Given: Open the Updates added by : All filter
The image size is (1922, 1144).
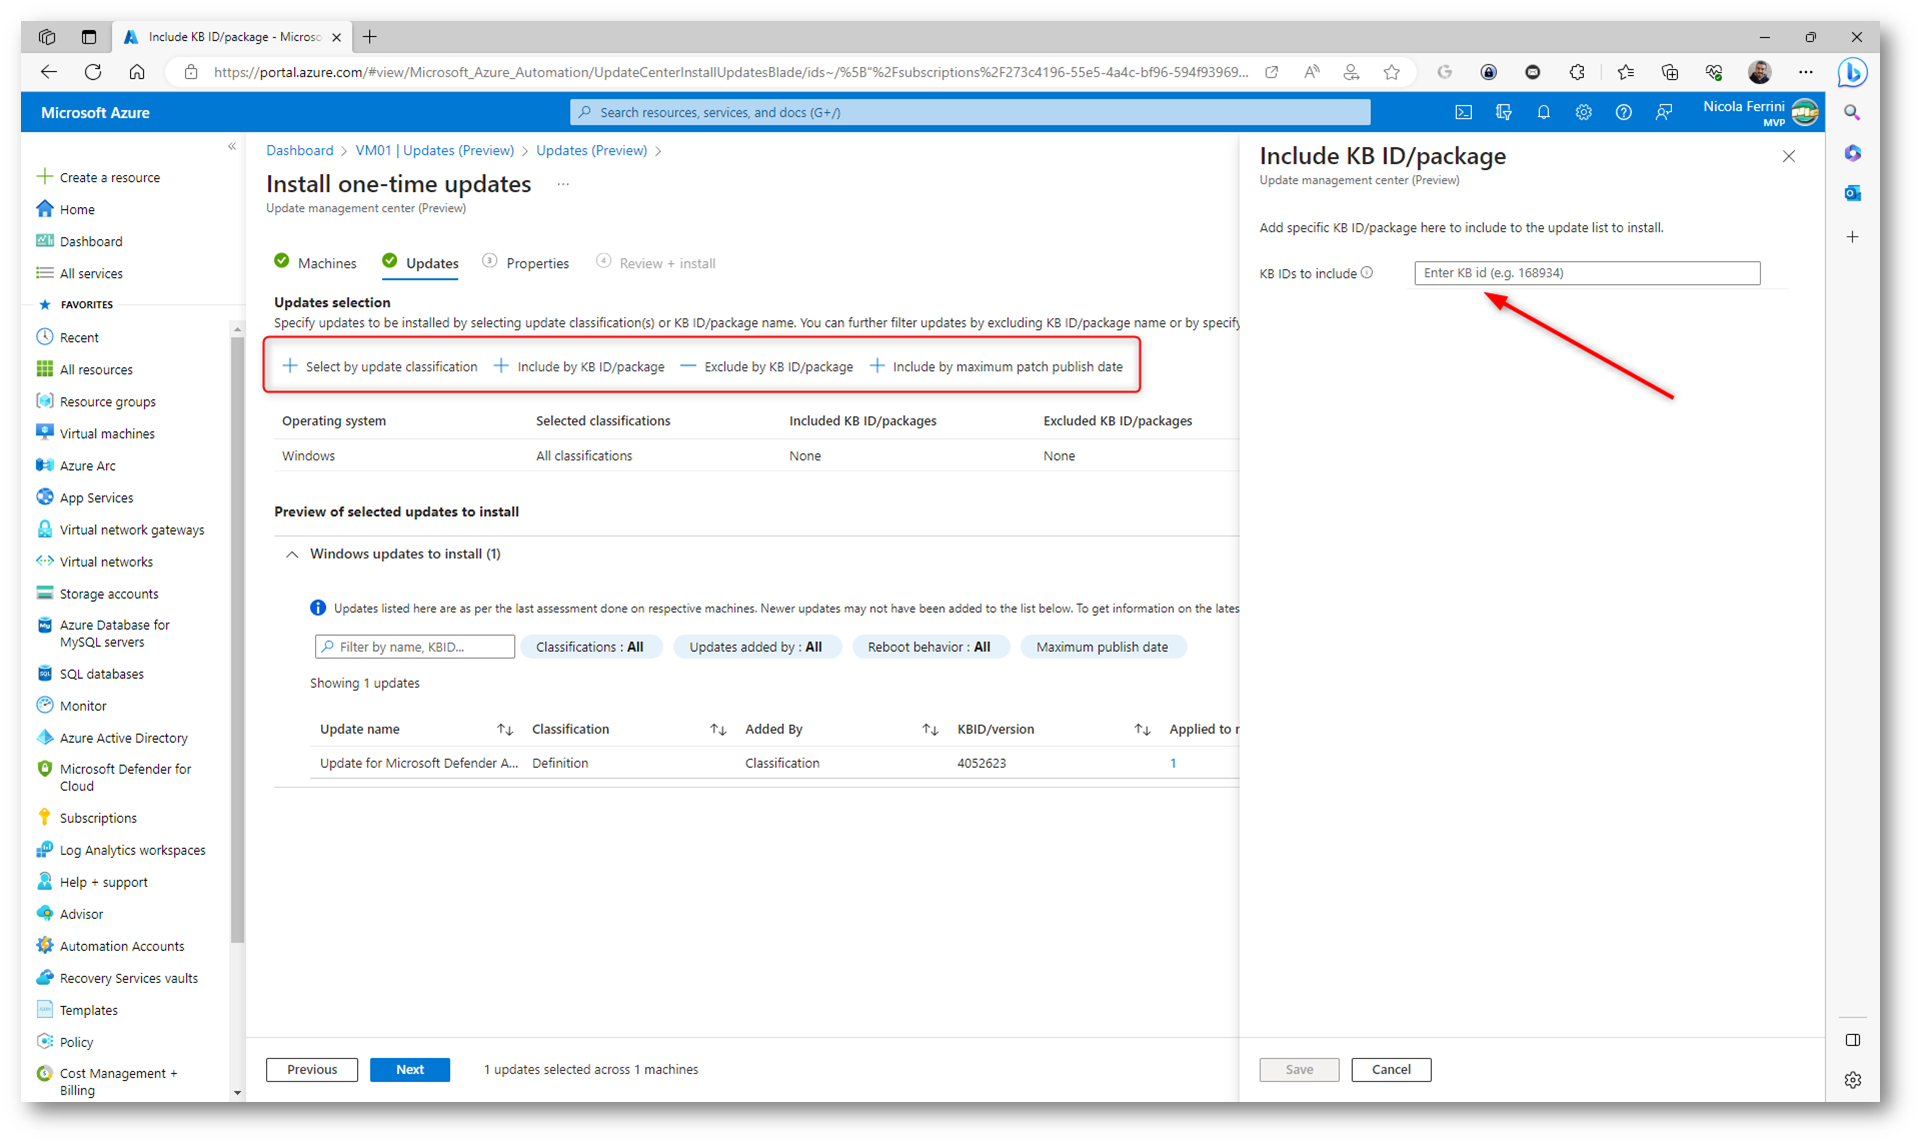Looking at the screenshot, I should coord(756,647).
